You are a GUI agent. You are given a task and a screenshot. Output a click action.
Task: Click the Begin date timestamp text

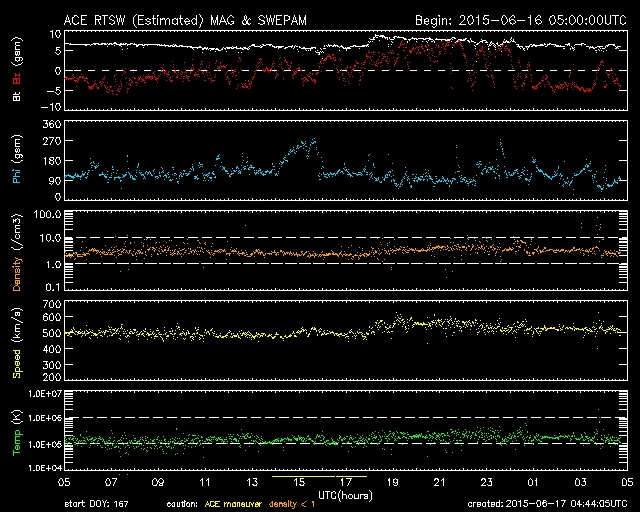coord(520,19)
